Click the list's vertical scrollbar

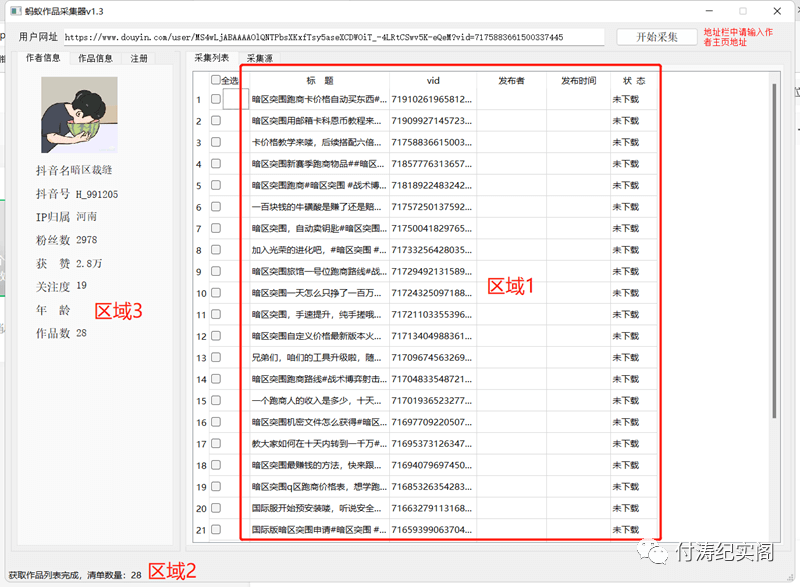pos(774,250)
